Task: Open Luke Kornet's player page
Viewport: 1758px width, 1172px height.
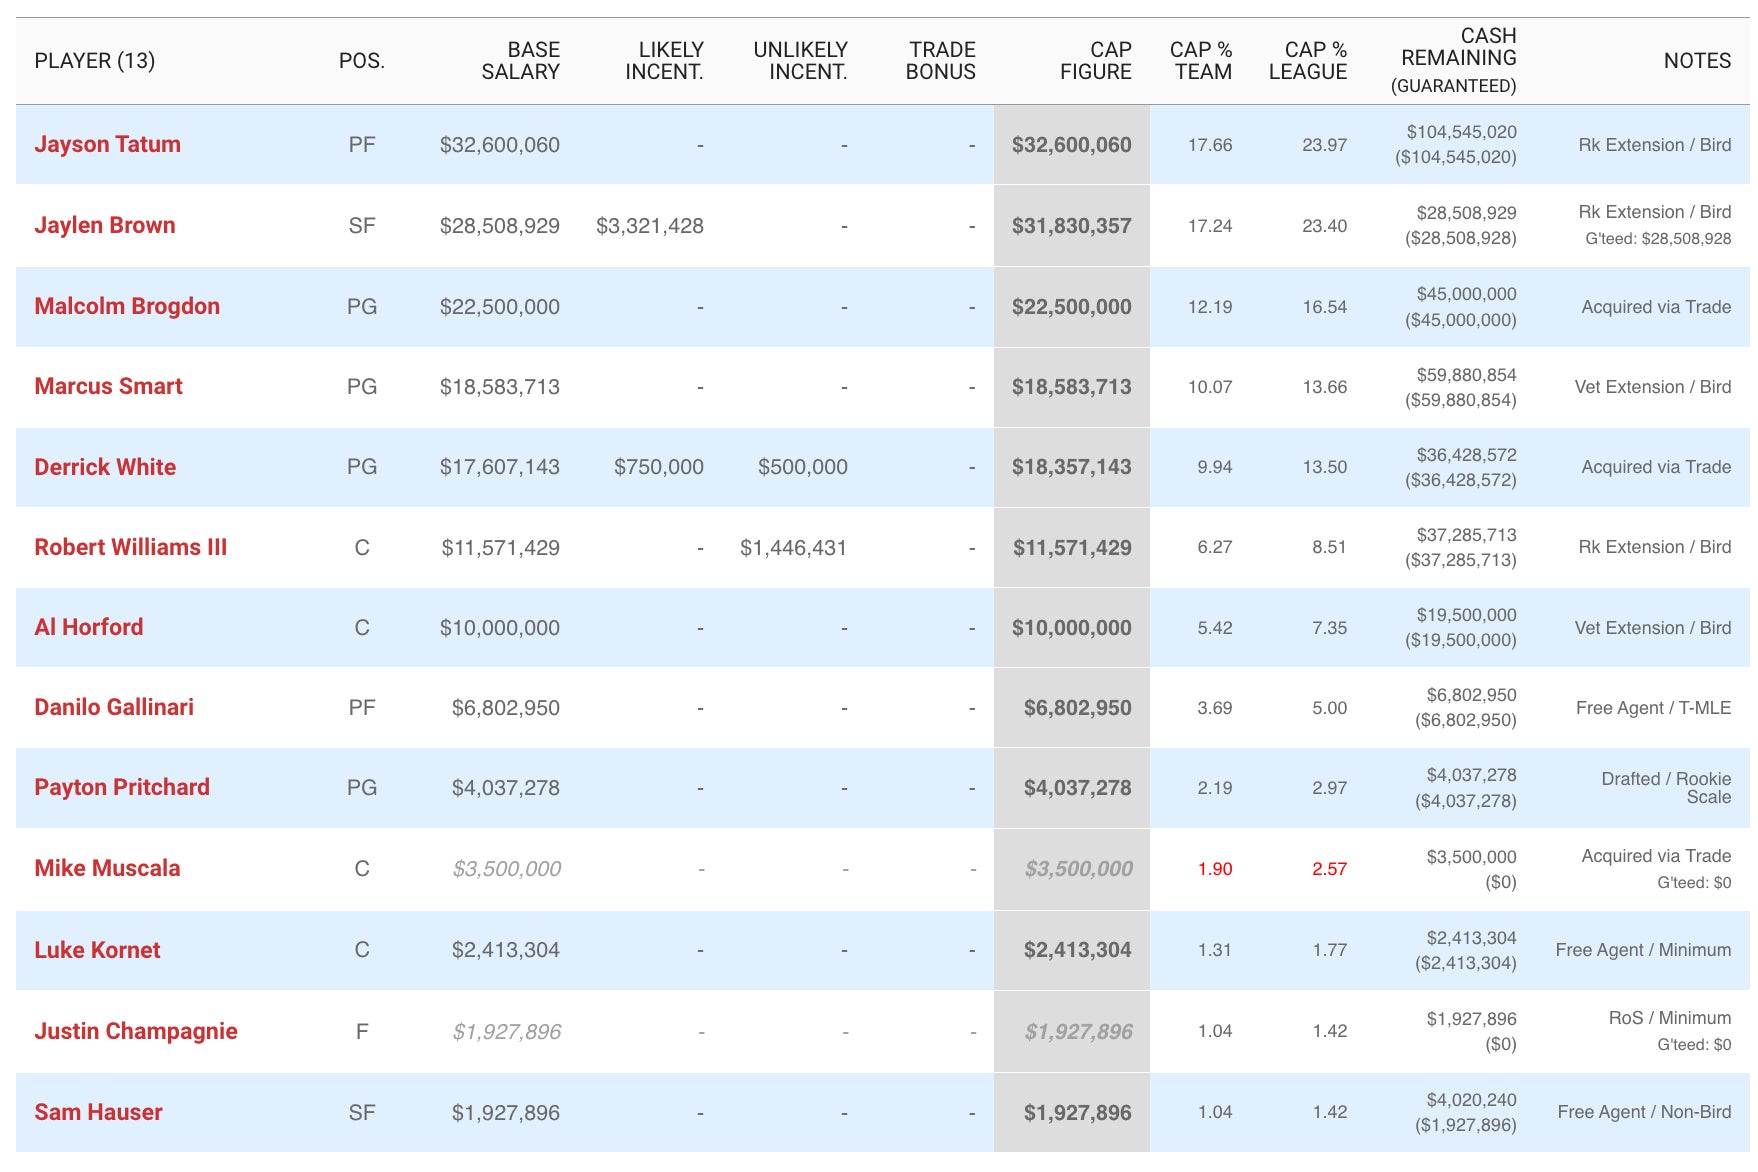Action: pos(97,950)
